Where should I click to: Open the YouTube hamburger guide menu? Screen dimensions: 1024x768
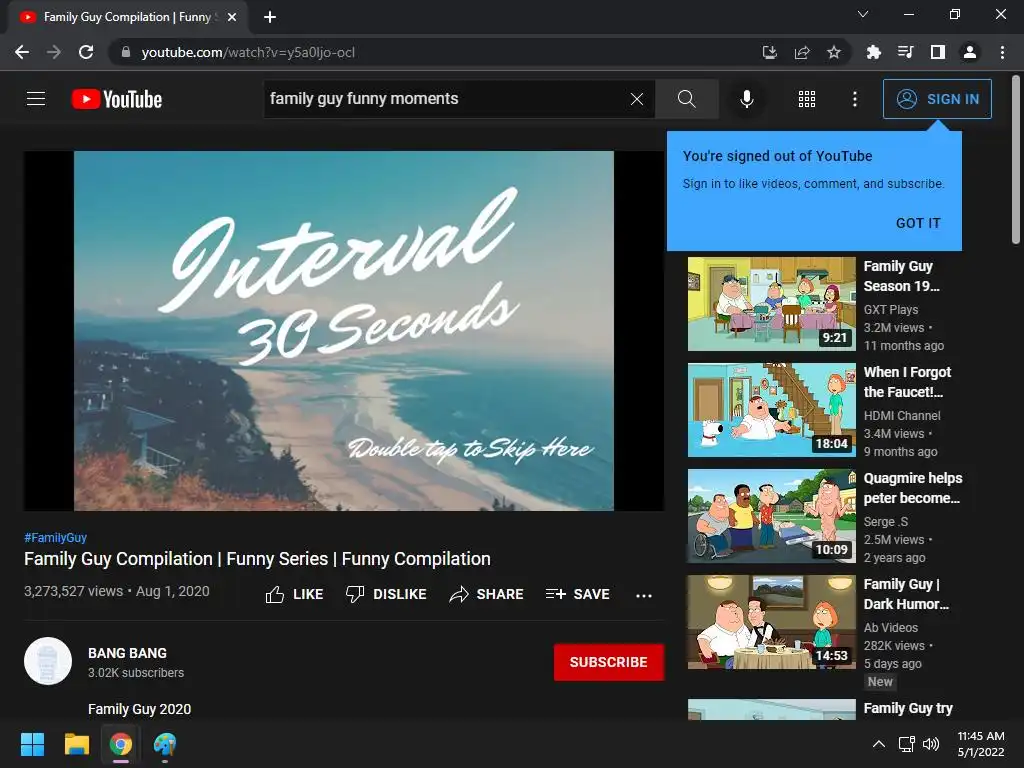(36, 99)
